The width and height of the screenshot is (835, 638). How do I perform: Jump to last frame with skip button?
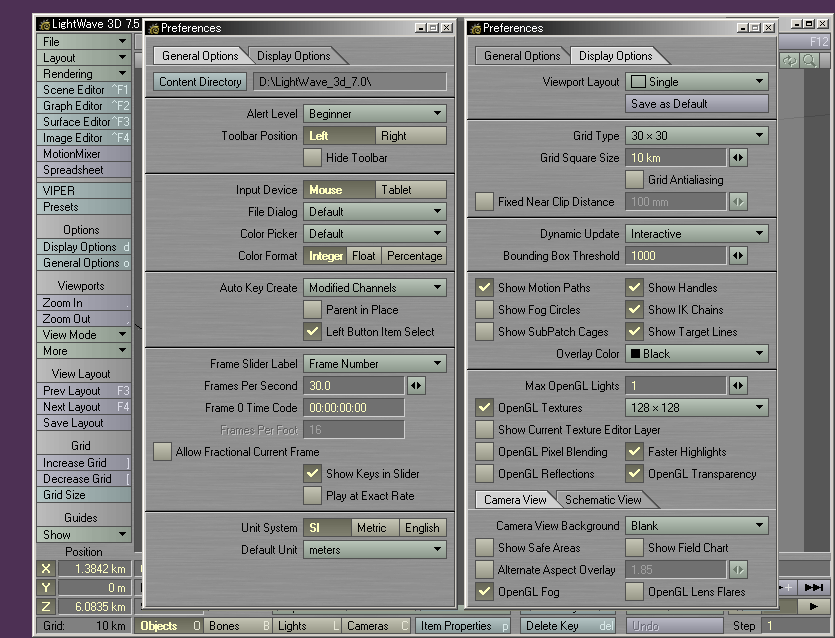815,588
